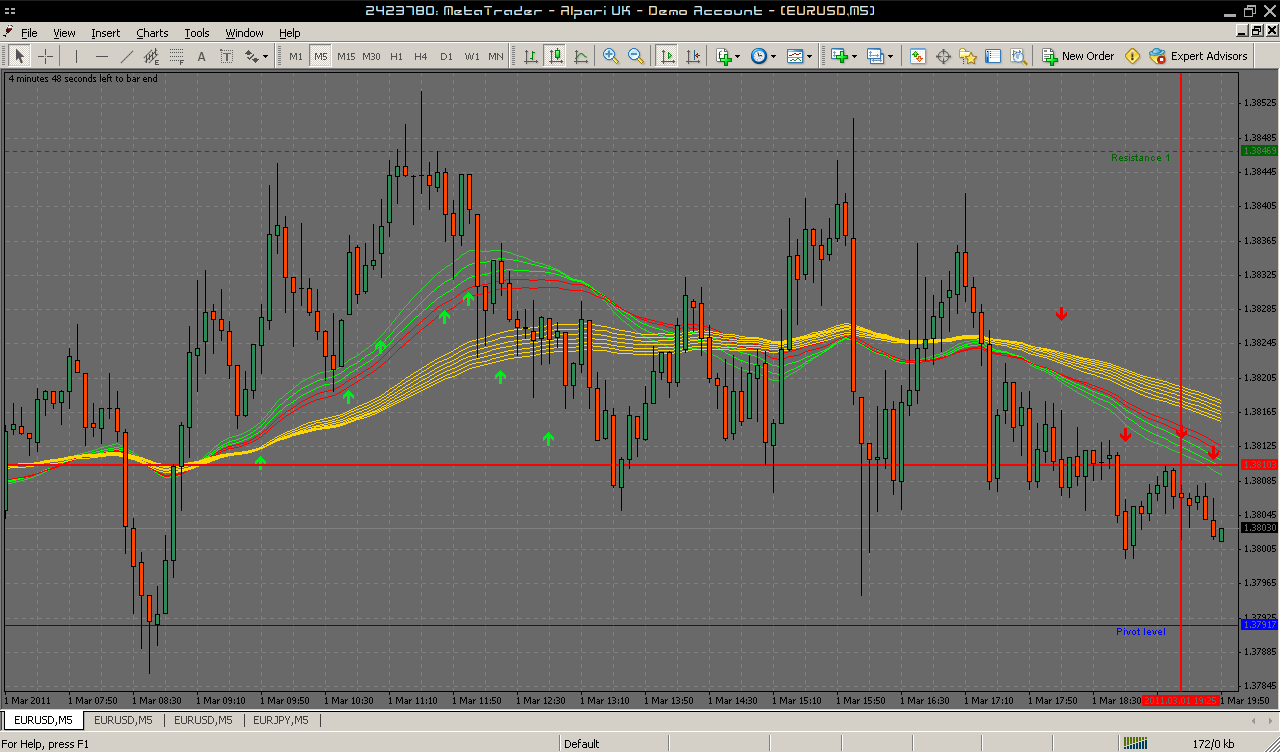Open the MetaEditor yellow diamond icon
1280x752 pixels.
pyautogui.click(x=1132, y=56)
